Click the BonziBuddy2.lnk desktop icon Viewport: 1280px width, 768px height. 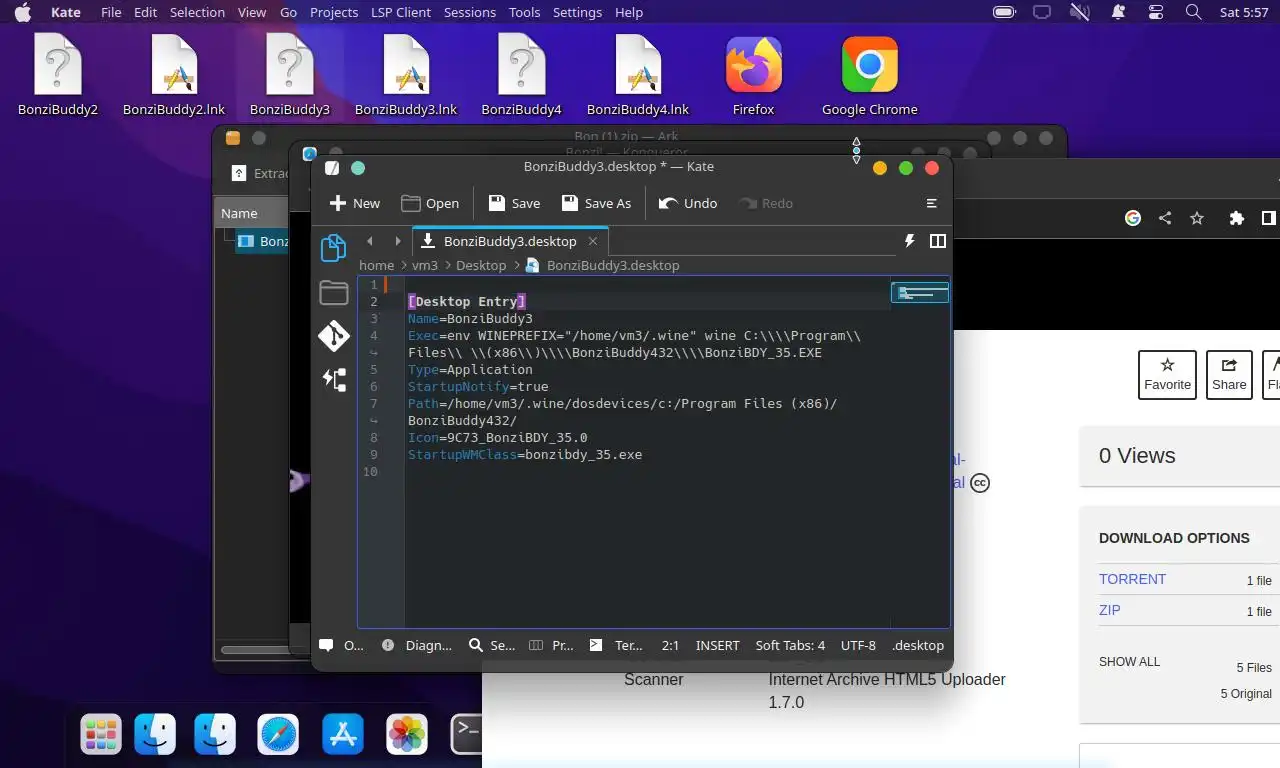tap(174, 77)
